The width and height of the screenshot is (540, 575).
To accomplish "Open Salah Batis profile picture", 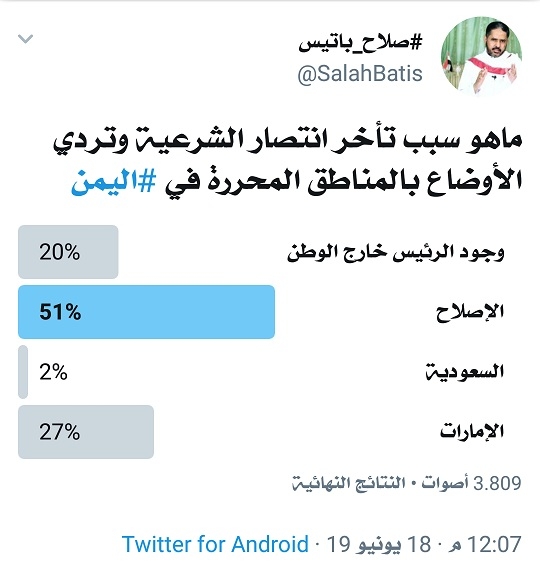I will tap(481, 57).
